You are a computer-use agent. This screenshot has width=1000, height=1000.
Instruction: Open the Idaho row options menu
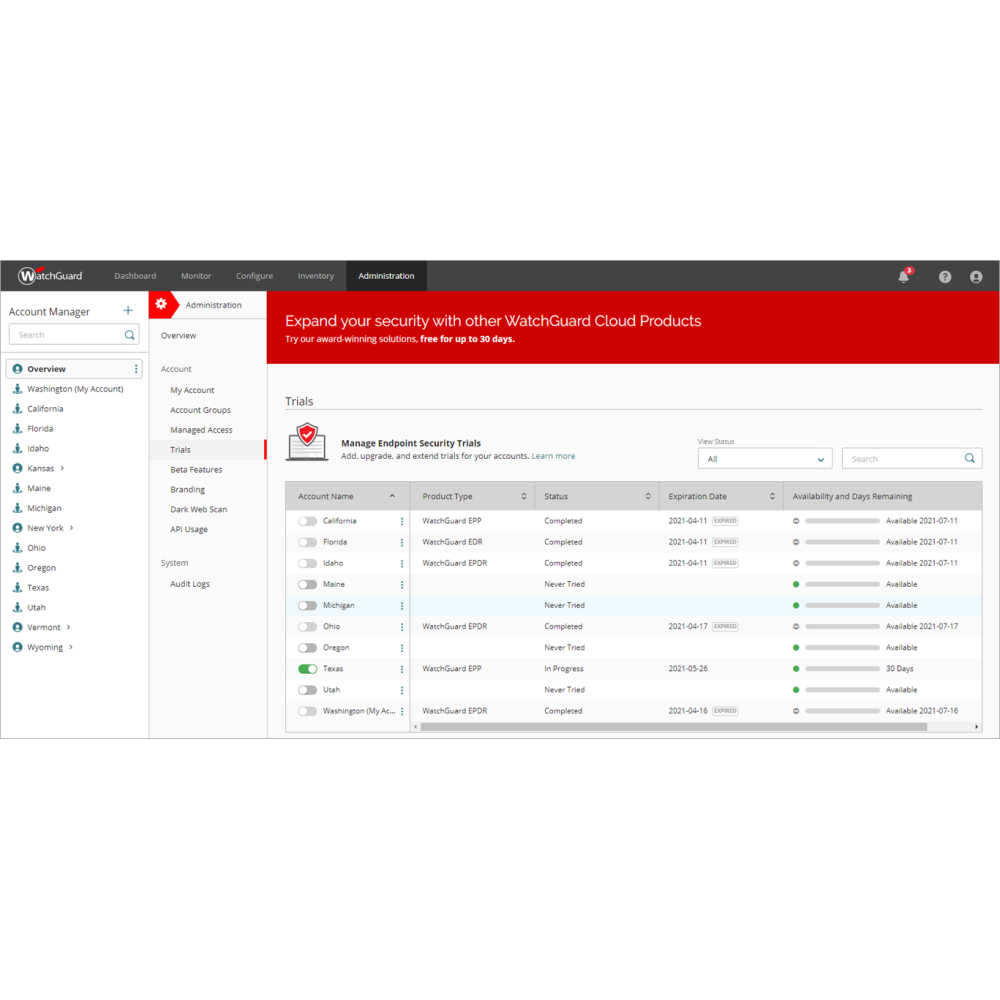tap(402, 563)
